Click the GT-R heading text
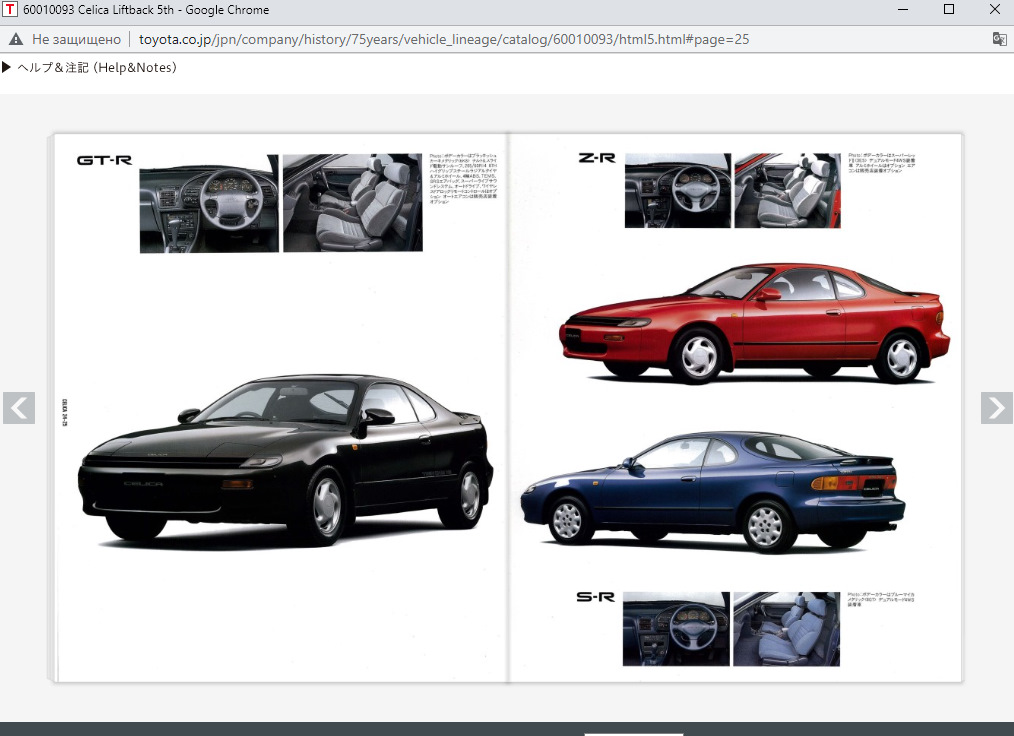 (104, 160)
